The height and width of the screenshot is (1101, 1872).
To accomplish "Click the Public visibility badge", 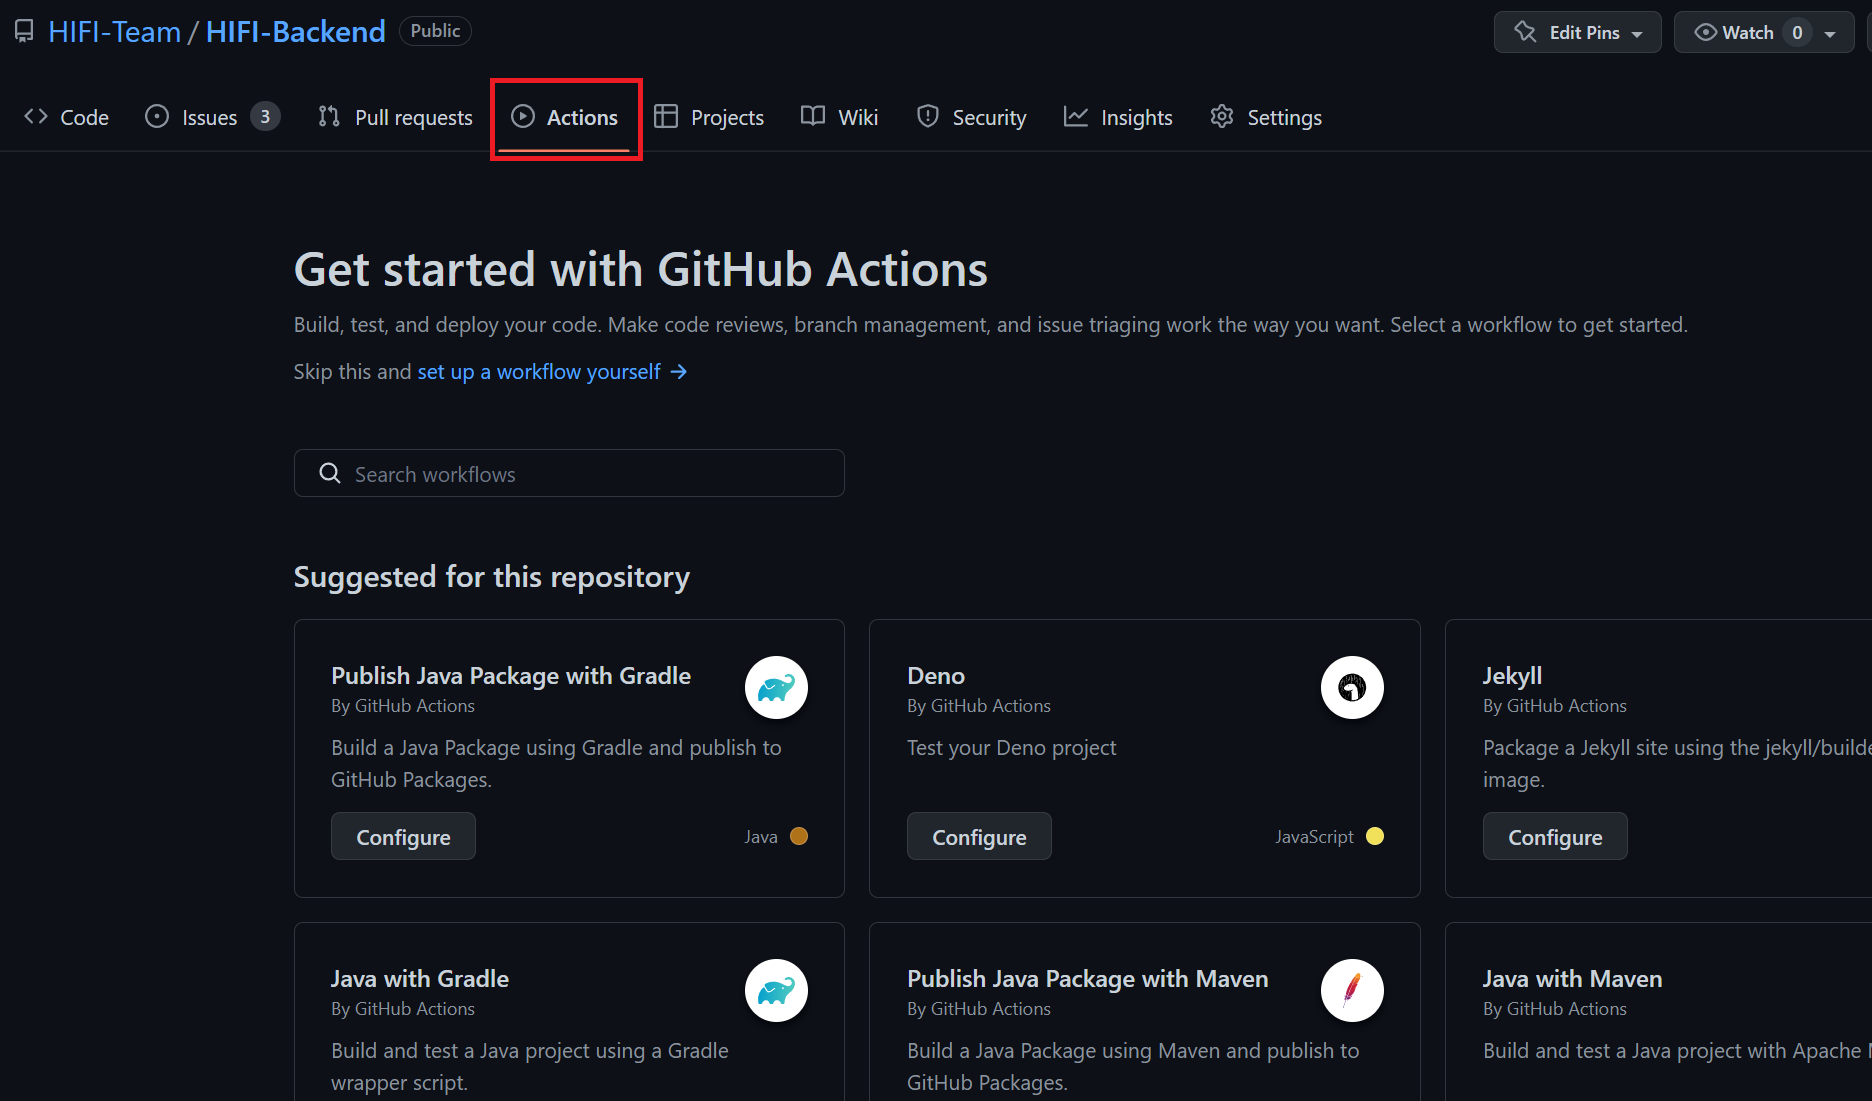I will coord(435,31).
